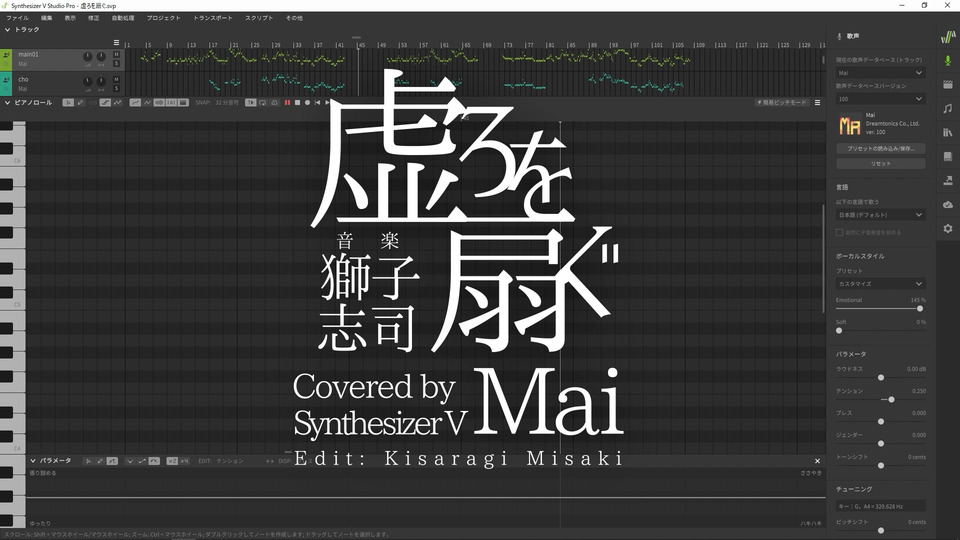Jump to start with rewind button
The width and height of the screenshot is (960, 540).
(x=317, y=103)
